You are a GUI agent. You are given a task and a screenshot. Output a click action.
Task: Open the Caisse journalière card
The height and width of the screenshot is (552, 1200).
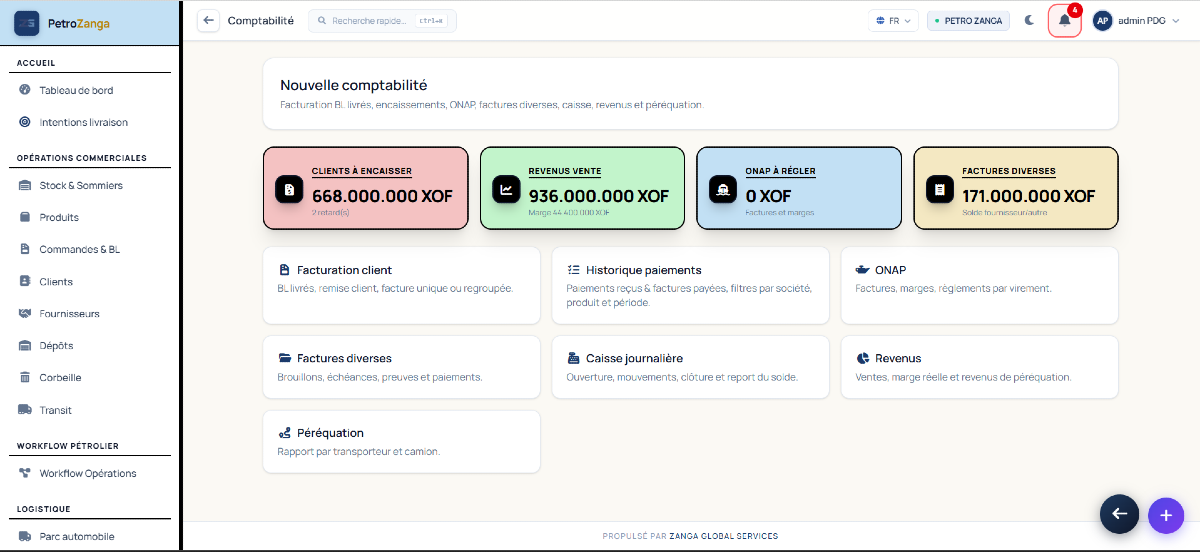[690, 365]
